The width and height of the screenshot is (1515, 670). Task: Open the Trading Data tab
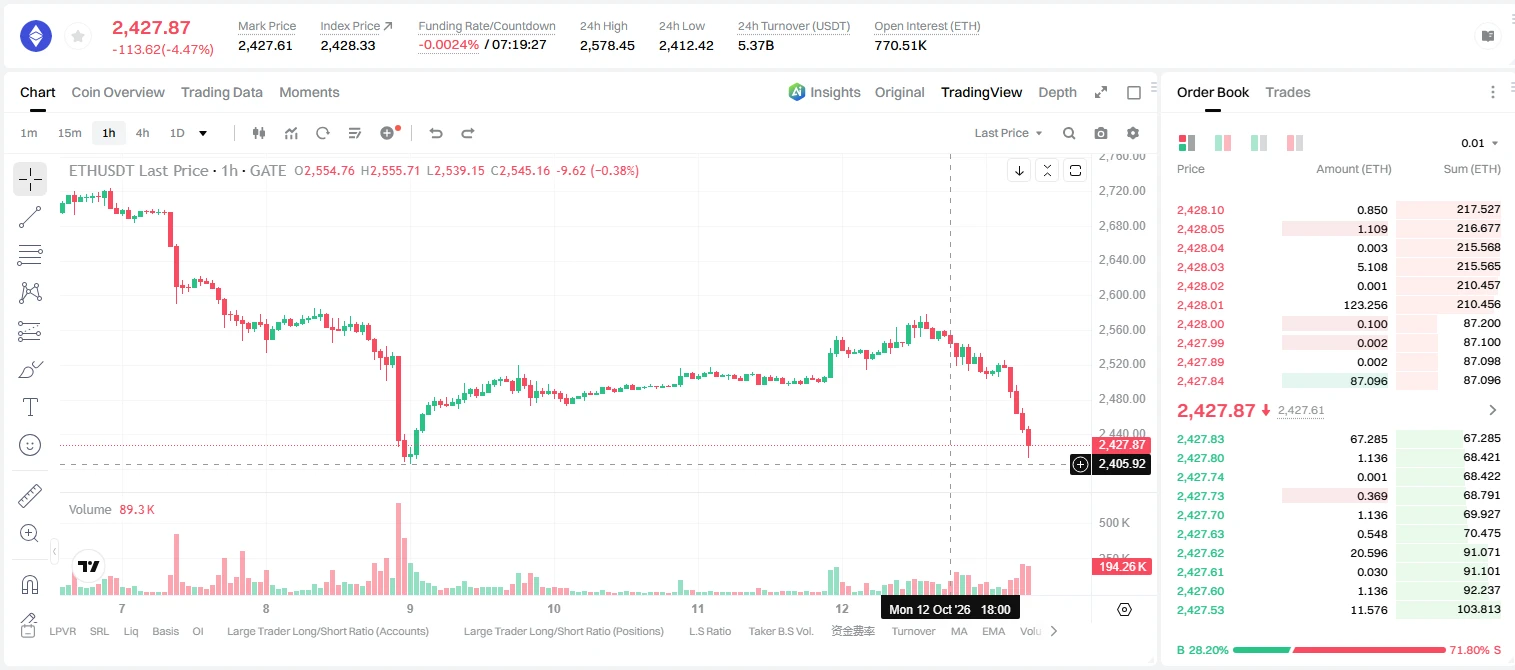(222, 92)
